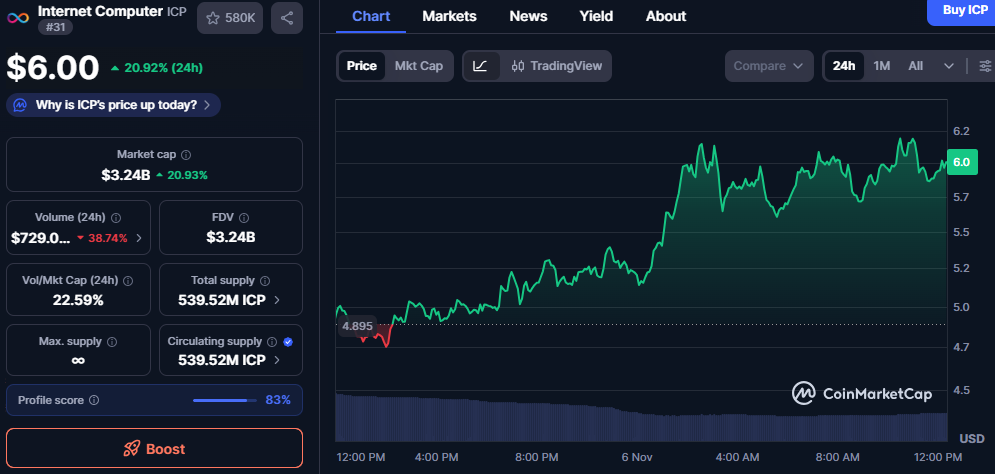995x474 pixels.
Task: Click the Profile score info icon
Action: click(94, 400)
